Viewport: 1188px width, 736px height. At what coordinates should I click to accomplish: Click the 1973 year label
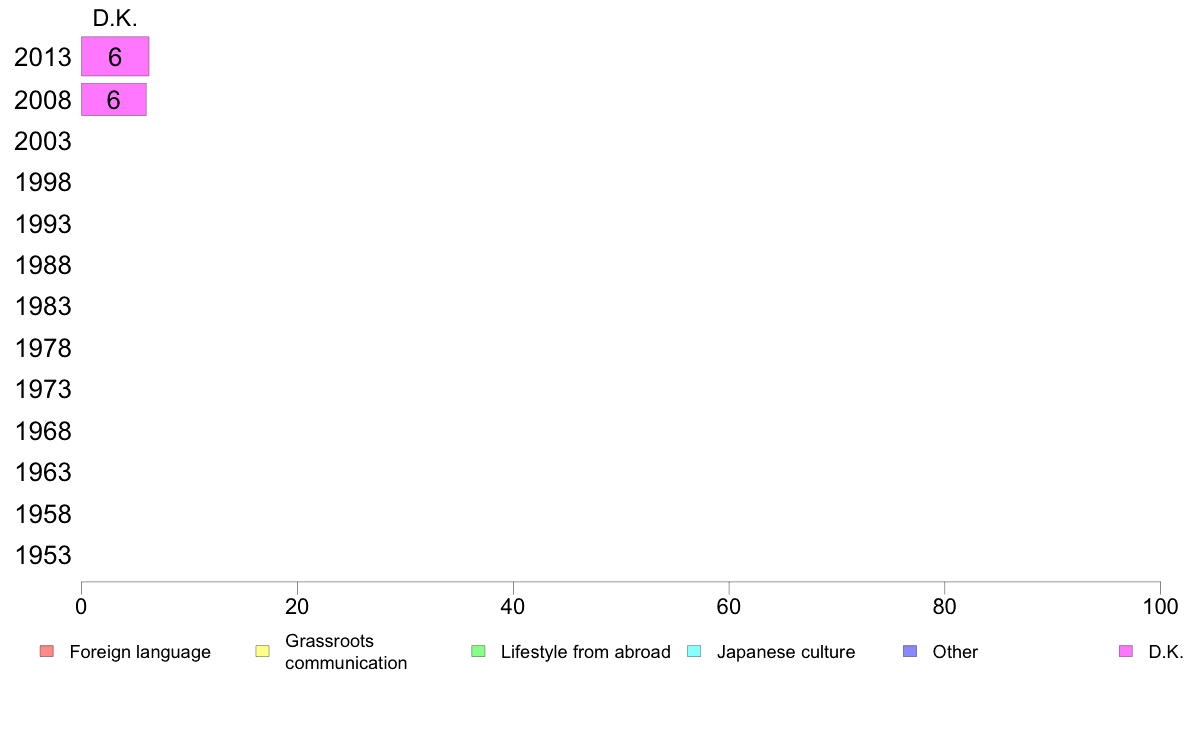[43, 390]
